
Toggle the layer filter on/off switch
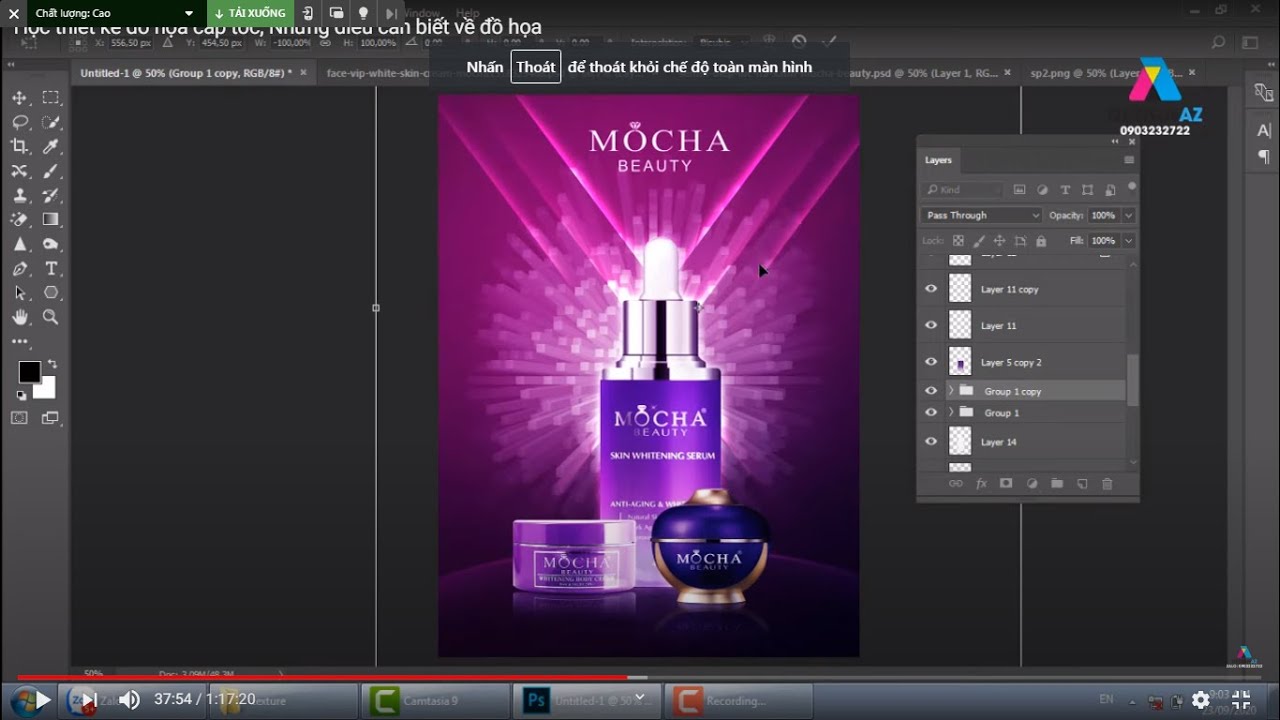(x=1132, y=187)
